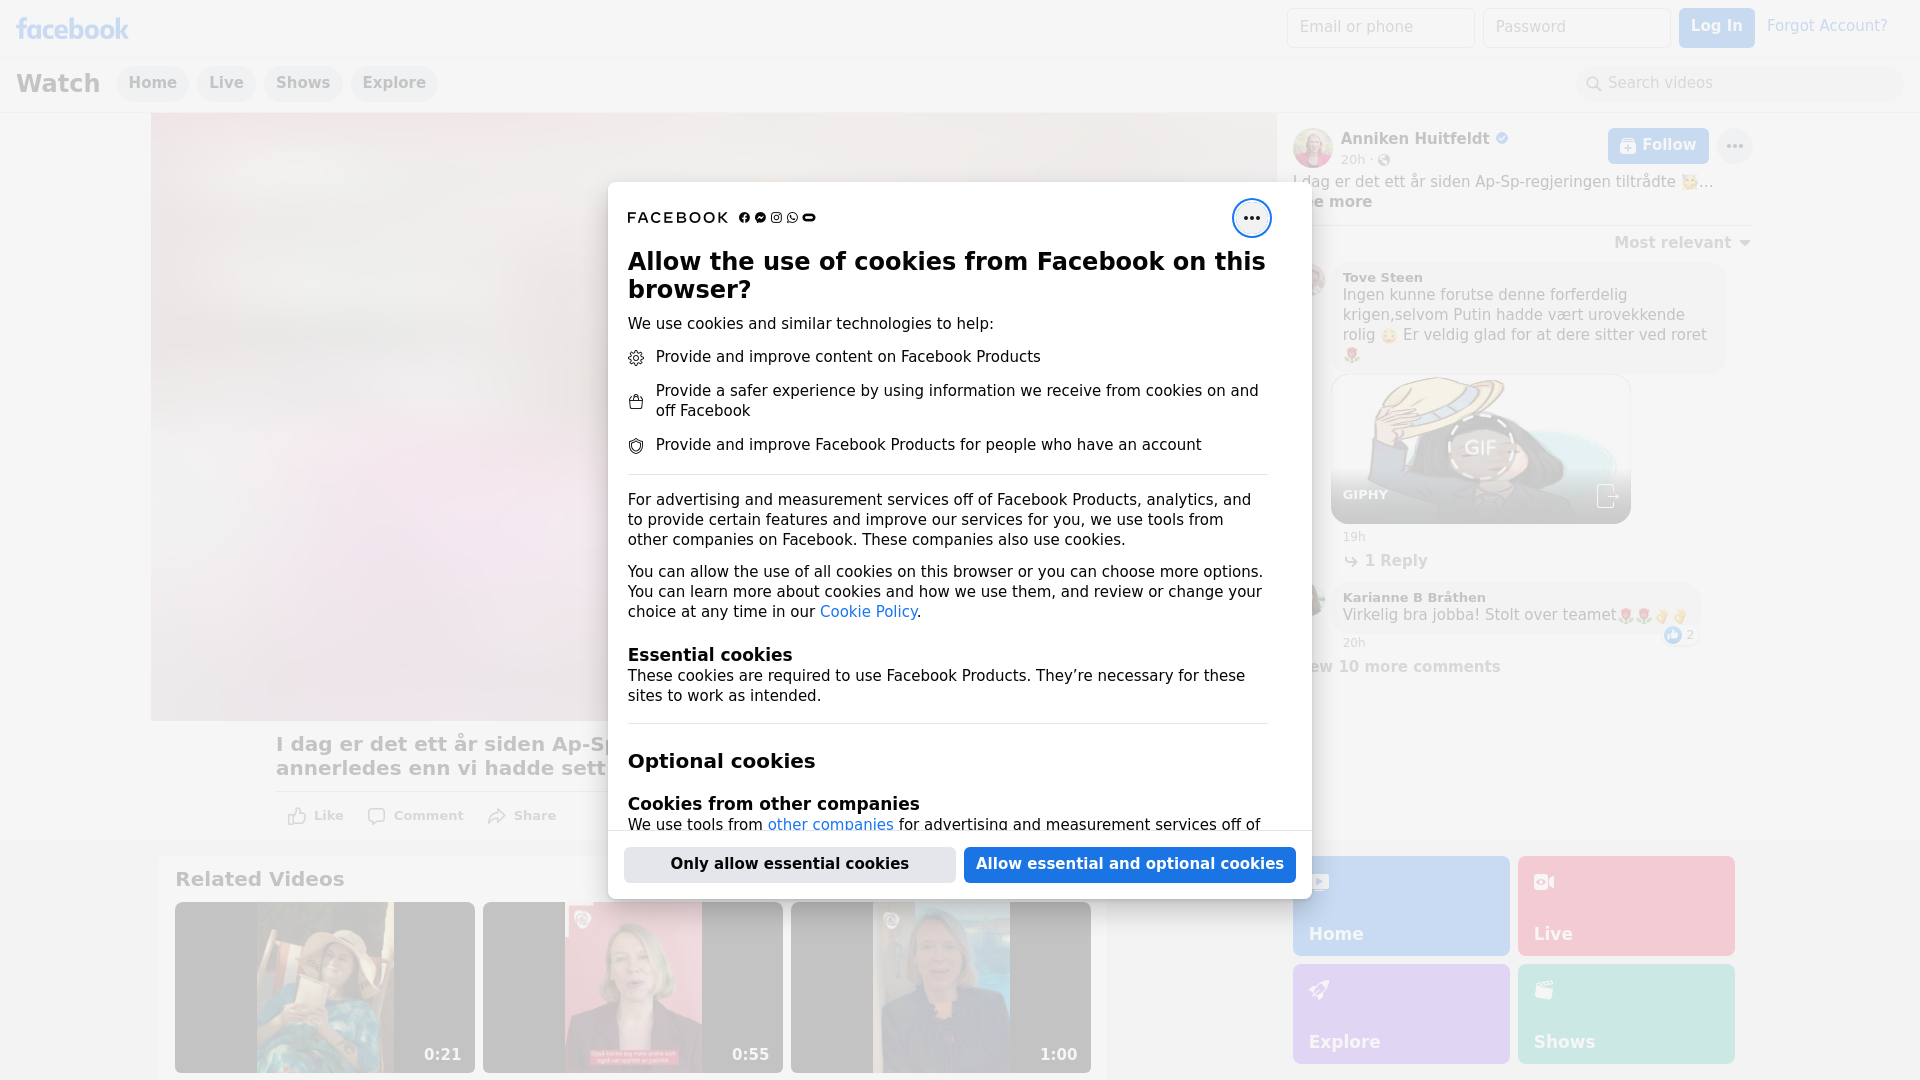The width and height of the screenshot is (1920, 1080).
Task: Click the Log In button
Action: [x=1716, y=28]
